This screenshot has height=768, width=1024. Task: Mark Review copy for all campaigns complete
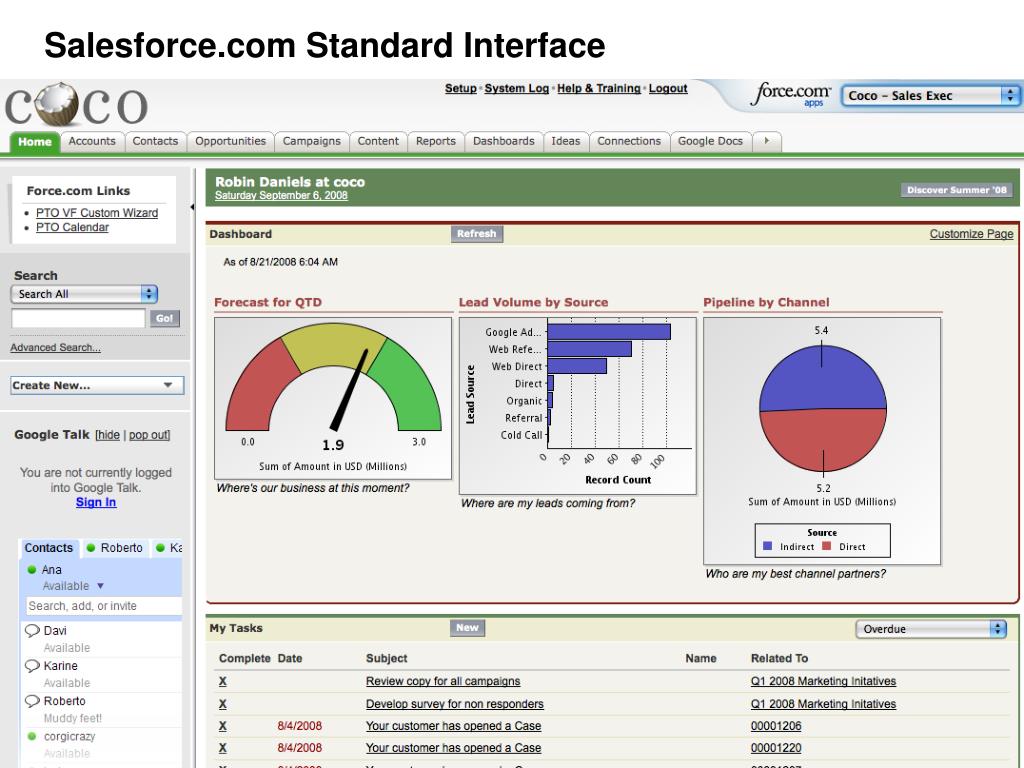tap(223, 681)
